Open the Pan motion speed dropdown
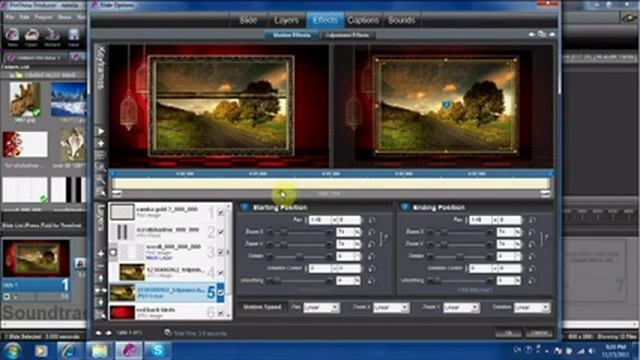 coord(322,307)
